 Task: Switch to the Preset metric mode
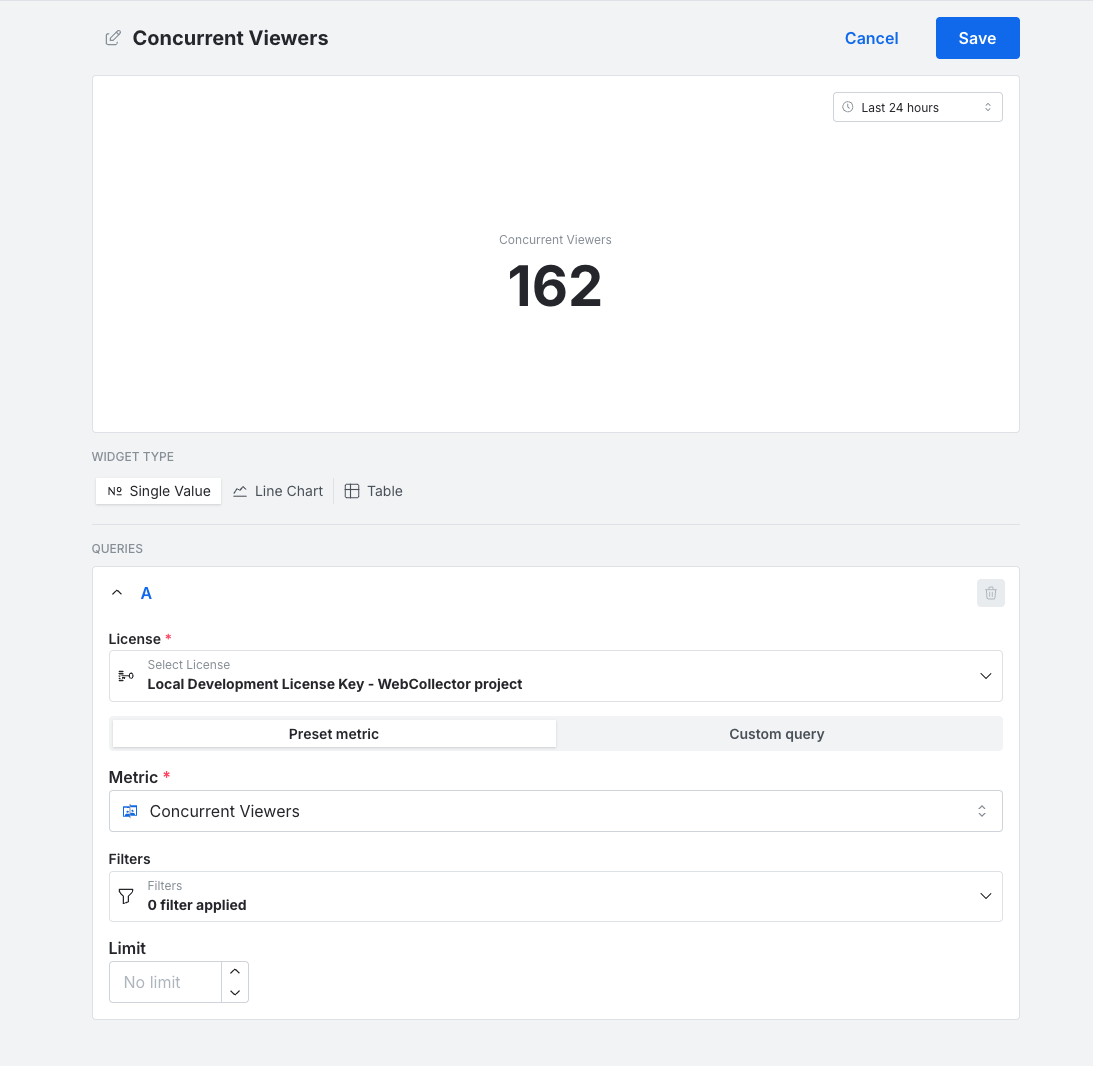tap(334, 734)
